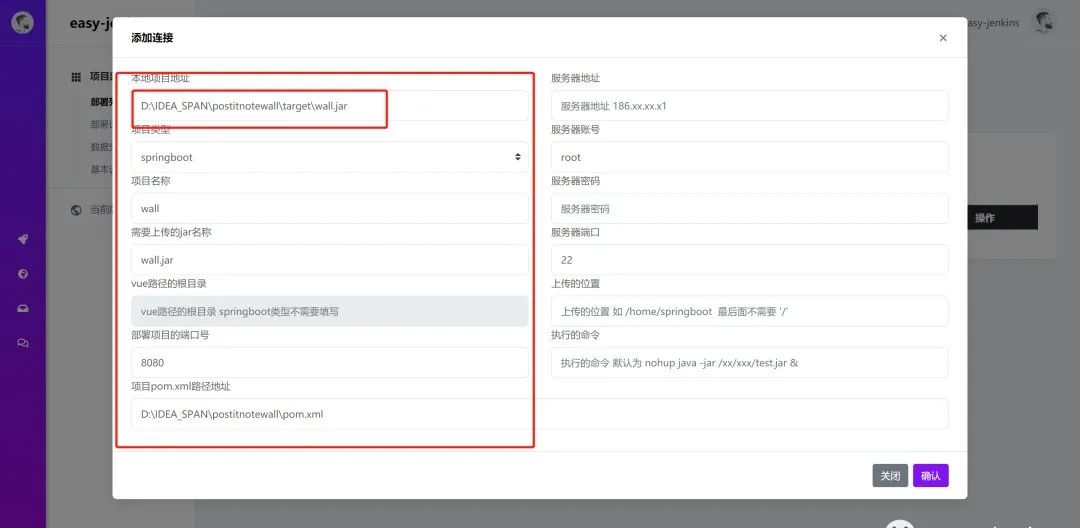Image resolution: width=1080 pixels, height=528 pixels.
Task: Click the 添加连接 dialog title
Action: pos(152,38)
